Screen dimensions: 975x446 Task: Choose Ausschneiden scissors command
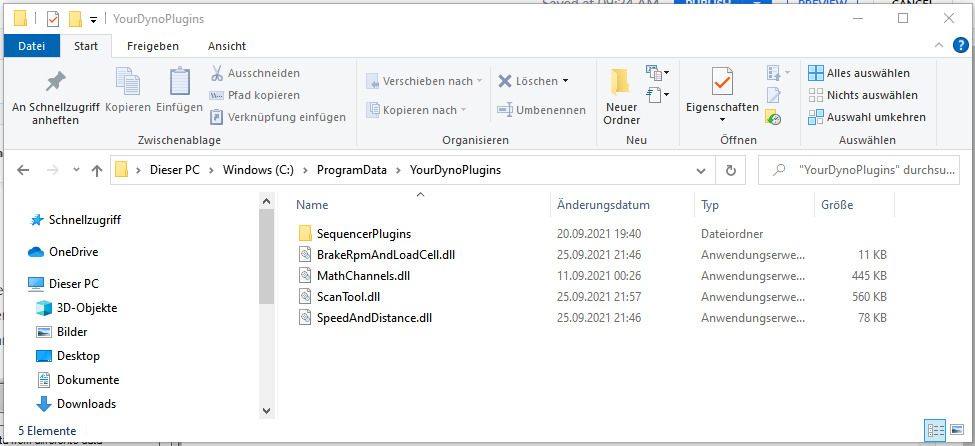[255, 73]
